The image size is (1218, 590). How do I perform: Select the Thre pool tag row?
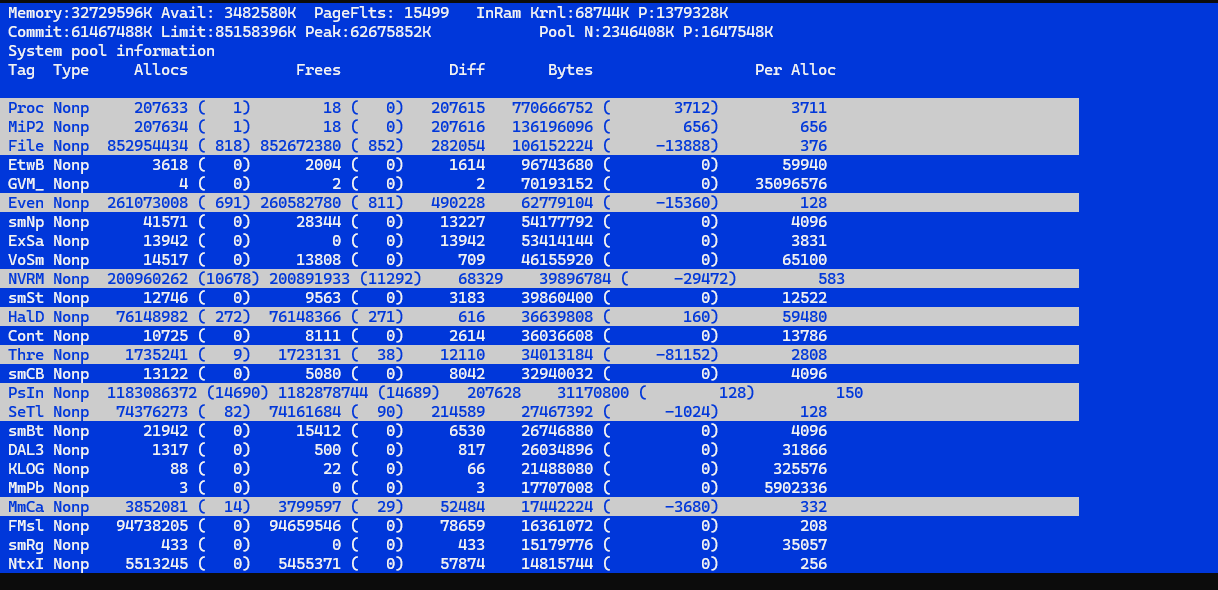tap(25, 354)
